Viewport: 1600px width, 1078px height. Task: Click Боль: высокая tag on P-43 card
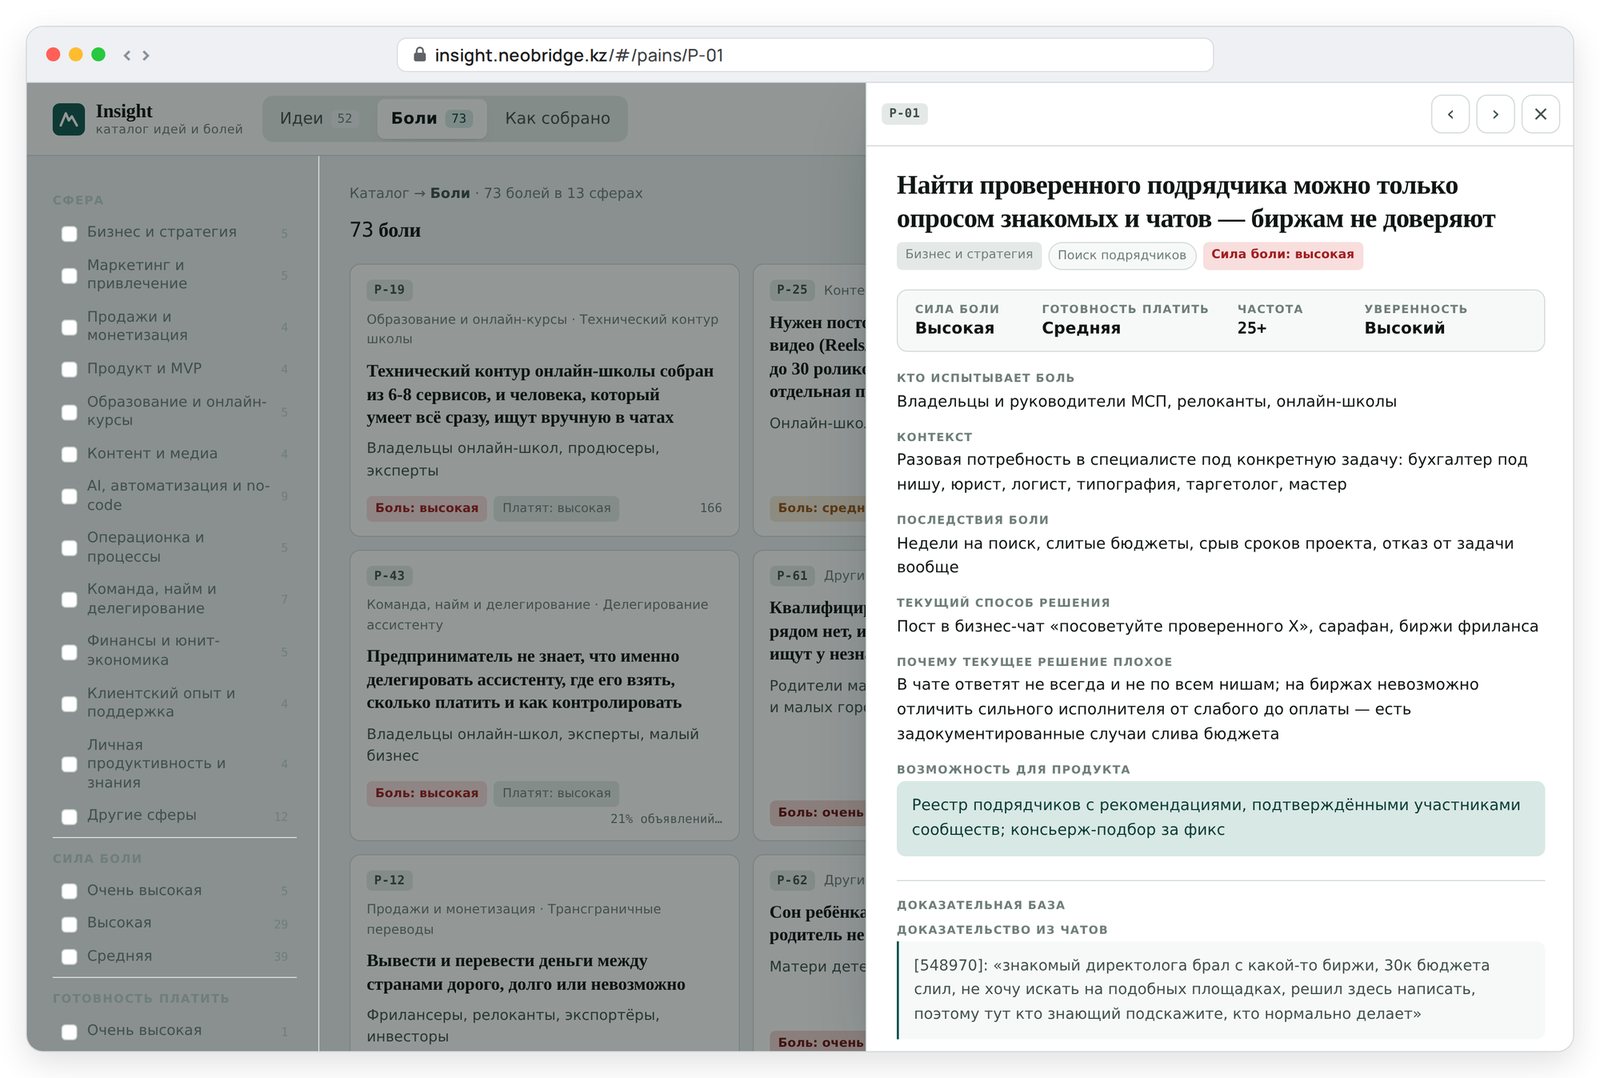coord(427,793)
